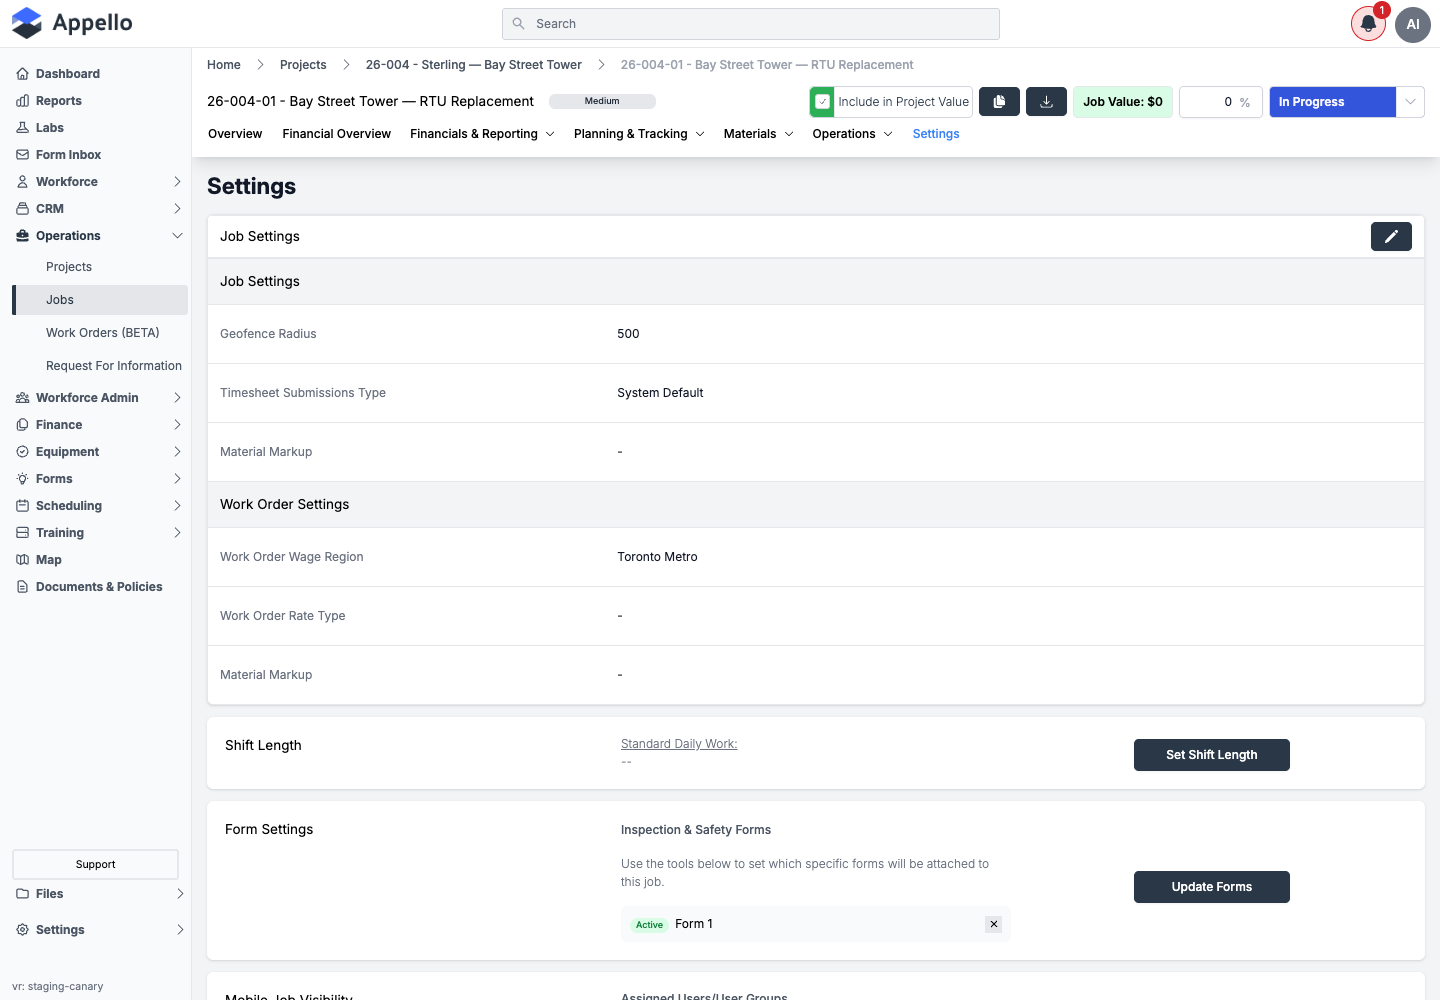Open the Sterling Bay Street Tower breadcrumb

point(474,65)
